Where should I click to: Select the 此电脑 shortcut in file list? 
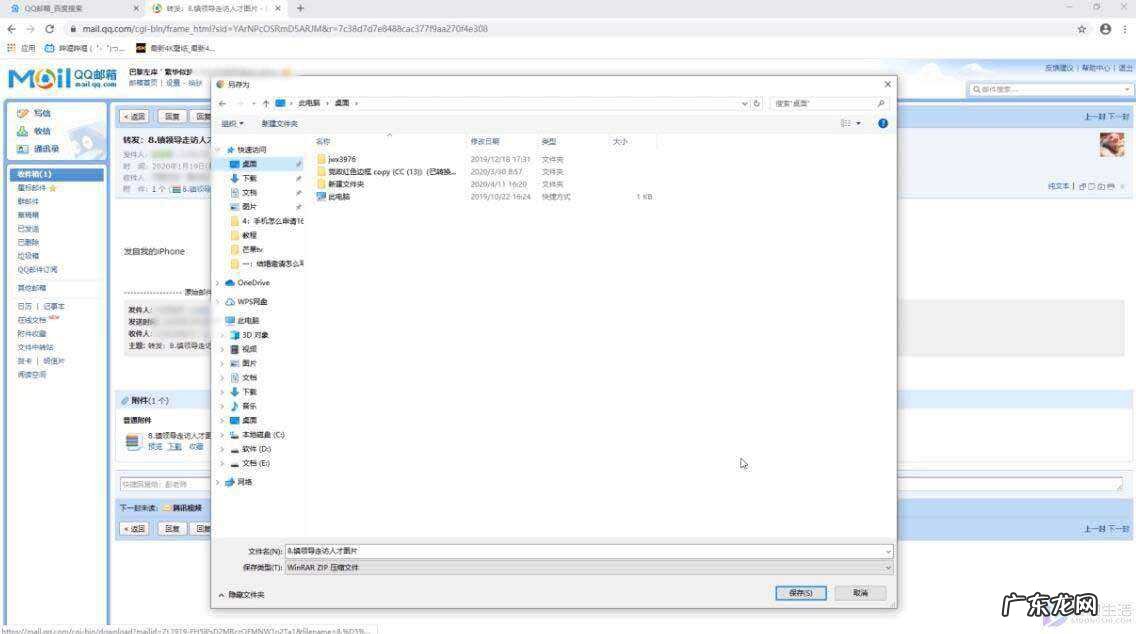[x=339, y=197]
